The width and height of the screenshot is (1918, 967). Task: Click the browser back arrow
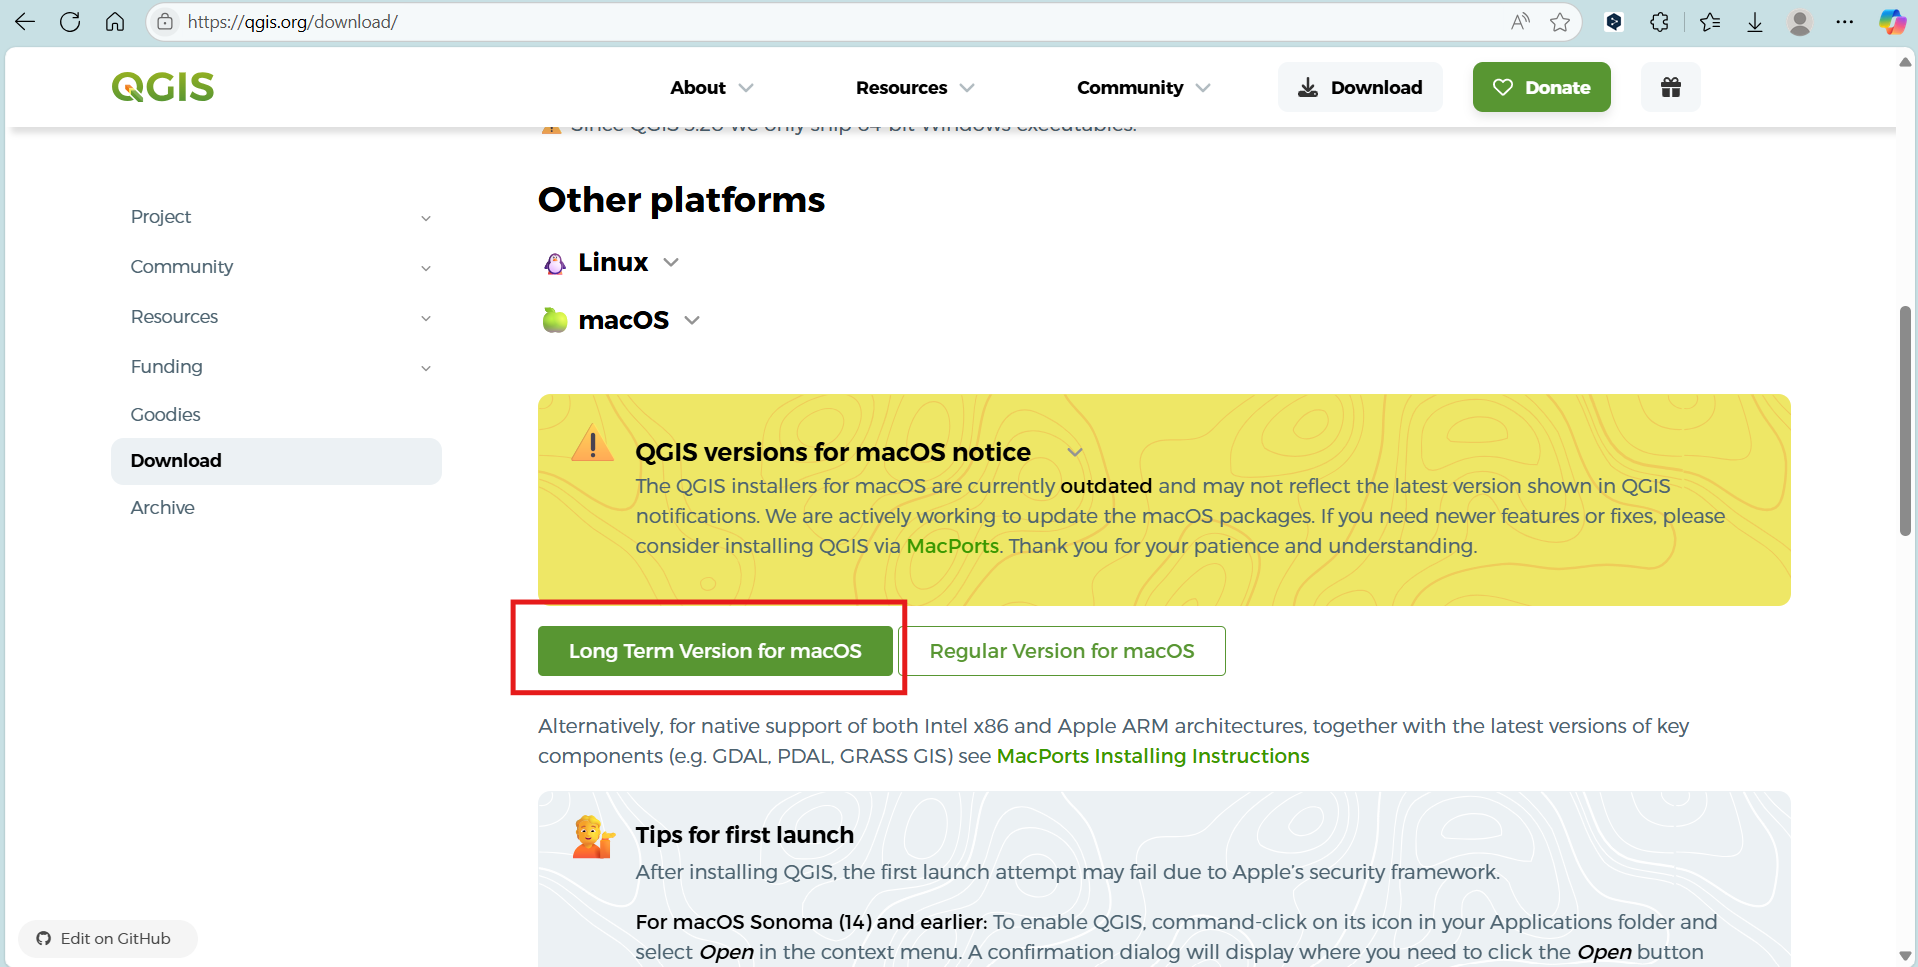tap(25, 22)
